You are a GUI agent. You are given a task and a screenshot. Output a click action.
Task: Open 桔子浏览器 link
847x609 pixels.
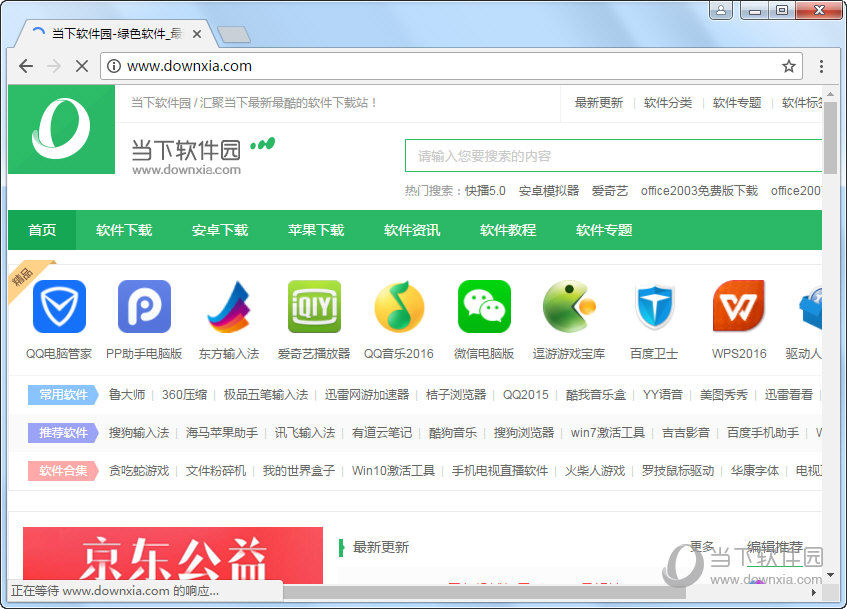tap(456, 395)
